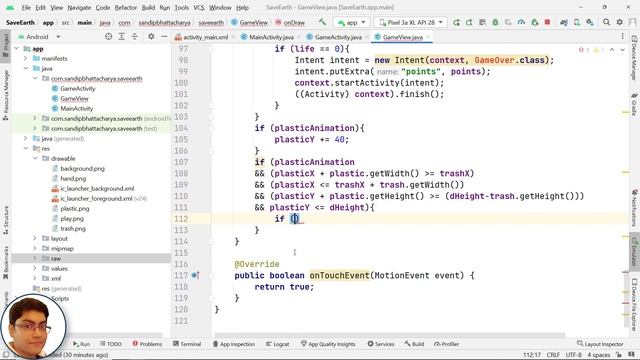The width and height of the screenshot is (640, 360).
Task: Click the onDraw breadcrumb in navigation bar
Action: (x=290, y=22)
